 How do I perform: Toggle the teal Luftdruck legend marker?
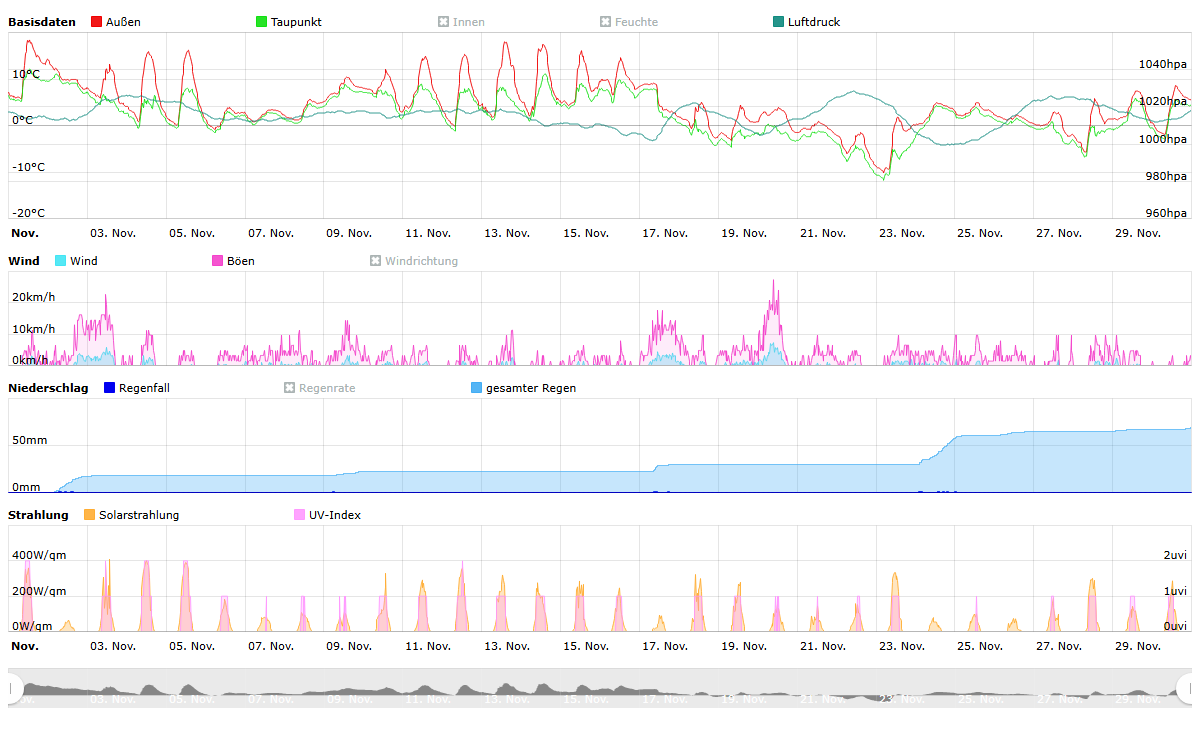779,22
